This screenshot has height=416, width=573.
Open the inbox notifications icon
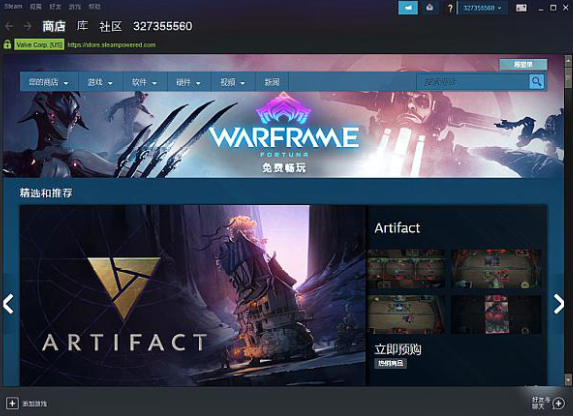430,8
